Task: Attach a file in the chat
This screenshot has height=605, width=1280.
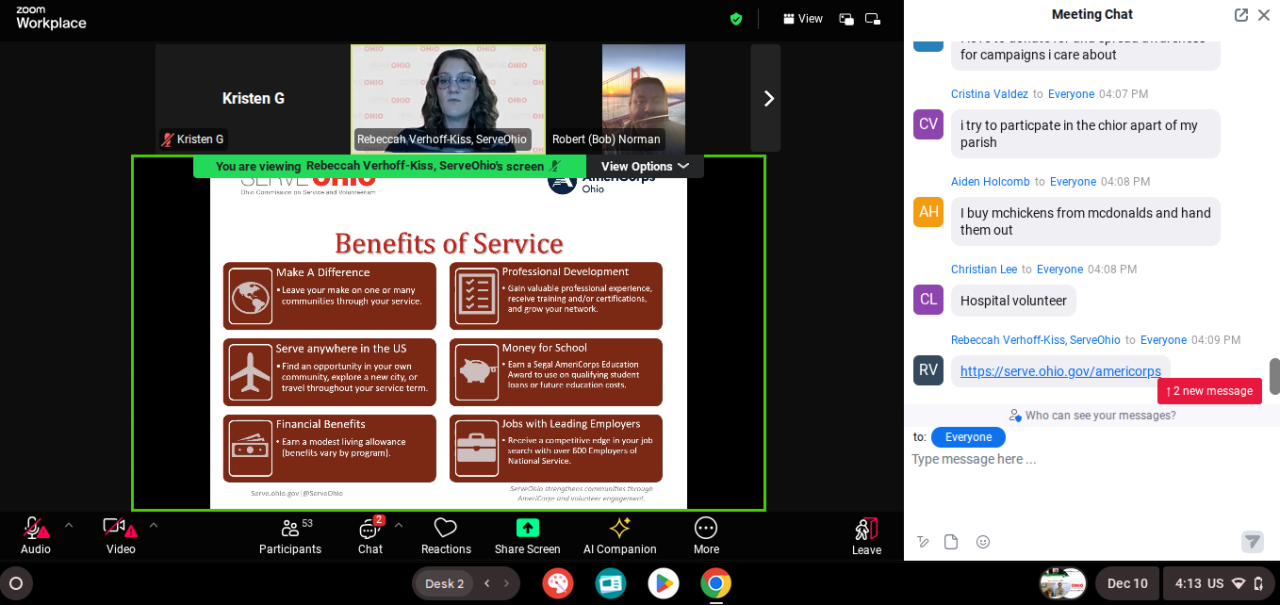Action: coord(951,542)
